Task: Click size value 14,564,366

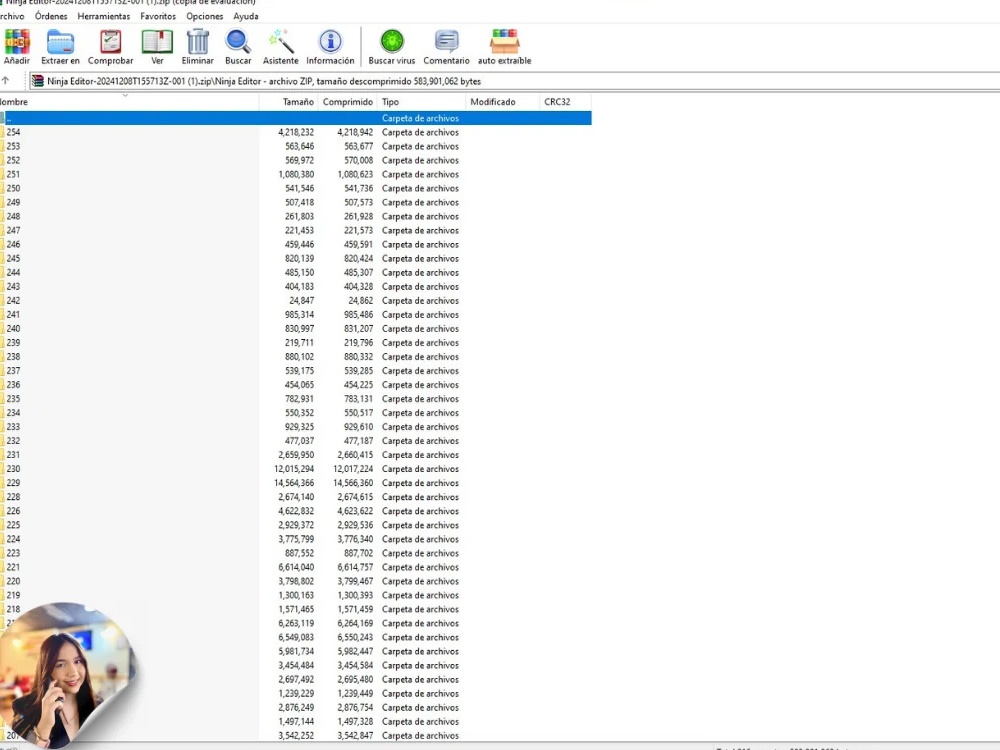Action: tap(294, 483)
